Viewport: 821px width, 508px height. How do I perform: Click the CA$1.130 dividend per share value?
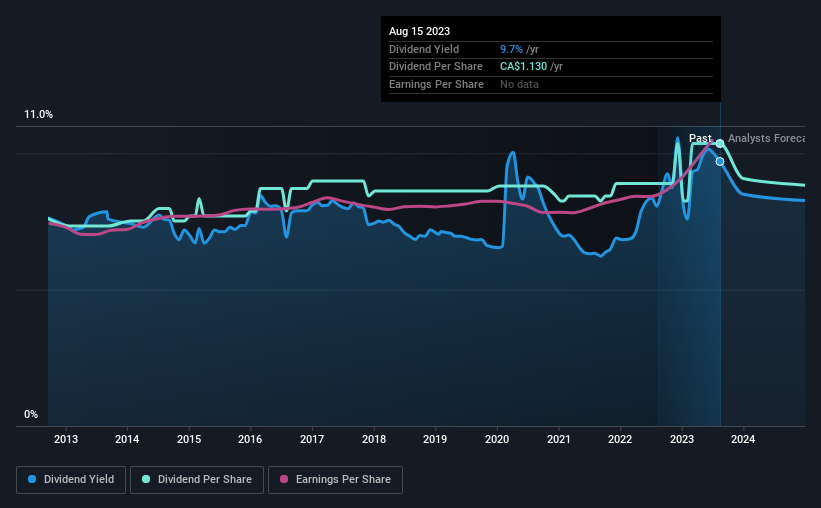[524, 67]
